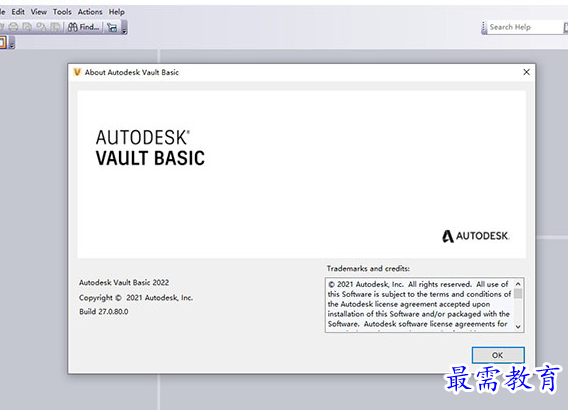Open the View menu
568x410 pixels.
38,12
